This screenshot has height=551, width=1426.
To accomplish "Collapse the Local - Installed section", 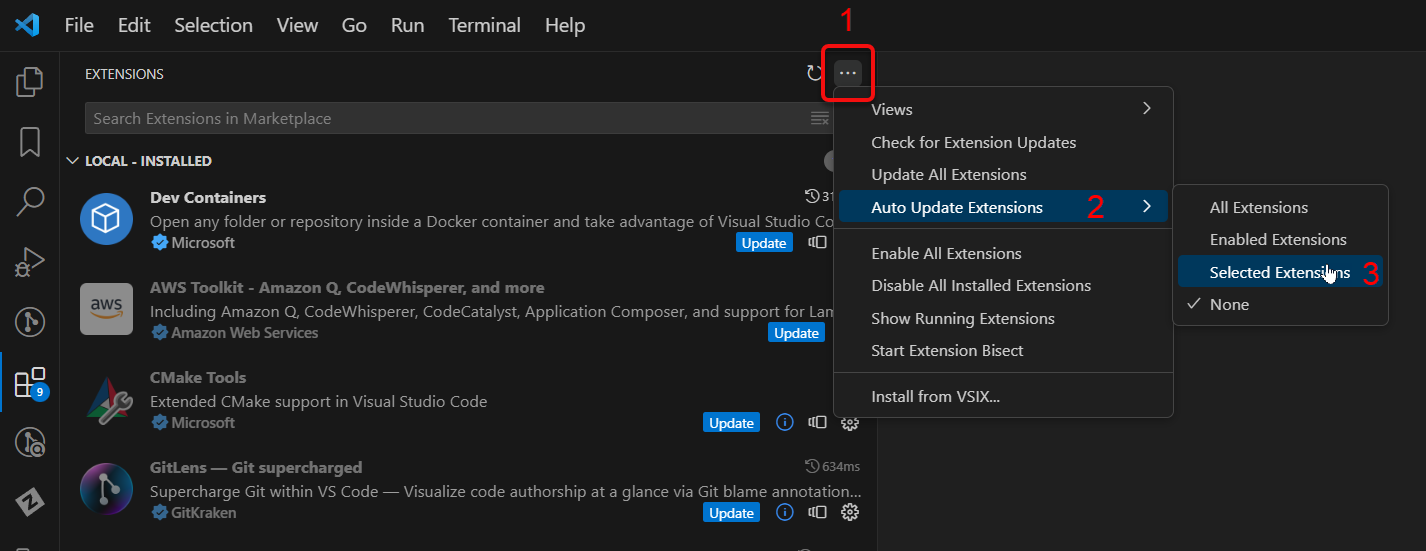I will click(x=72, y=161).
